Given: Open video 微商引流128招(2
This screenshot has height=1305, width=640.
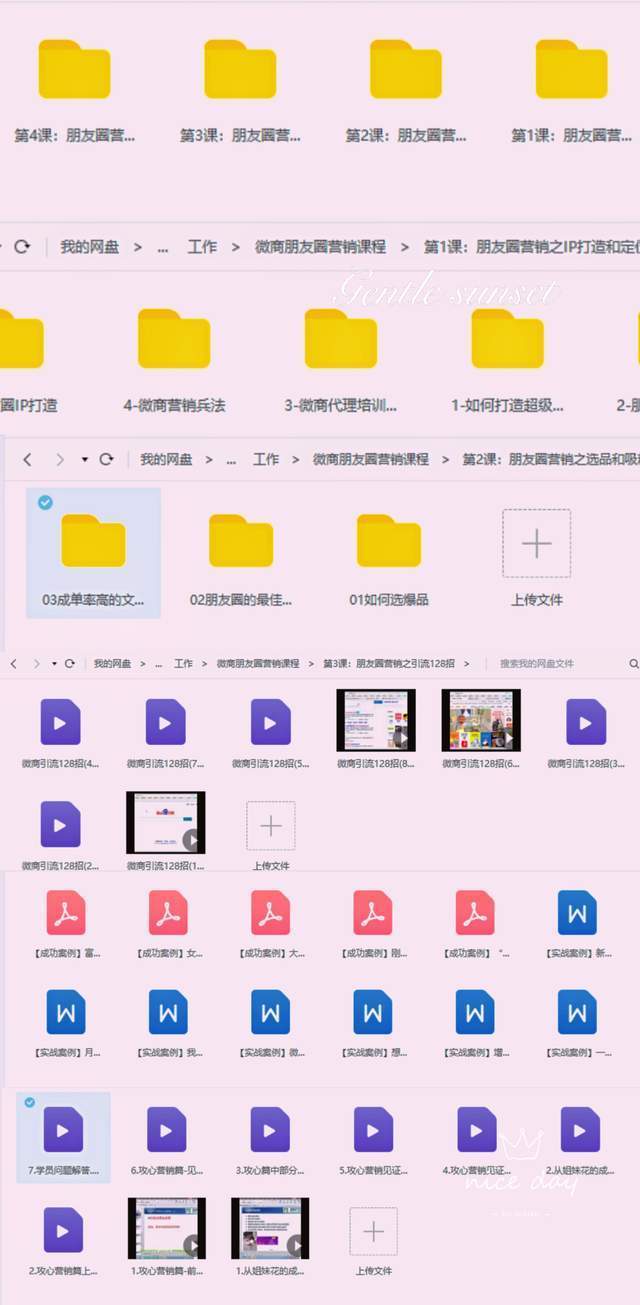Looking at the screenshot, I should pyautogui.click(x=60, y=824).
